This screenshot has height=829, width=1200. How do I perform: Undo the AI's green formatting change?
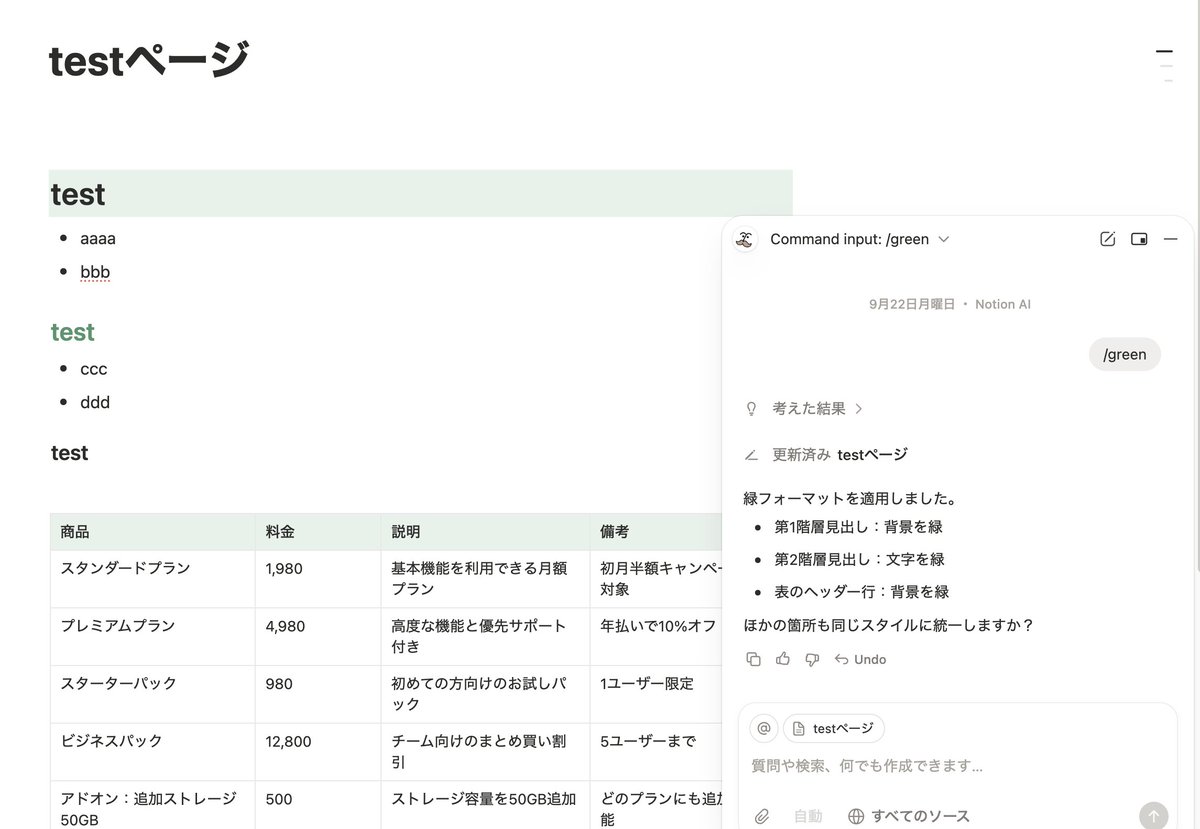click(x=859, y=659)
